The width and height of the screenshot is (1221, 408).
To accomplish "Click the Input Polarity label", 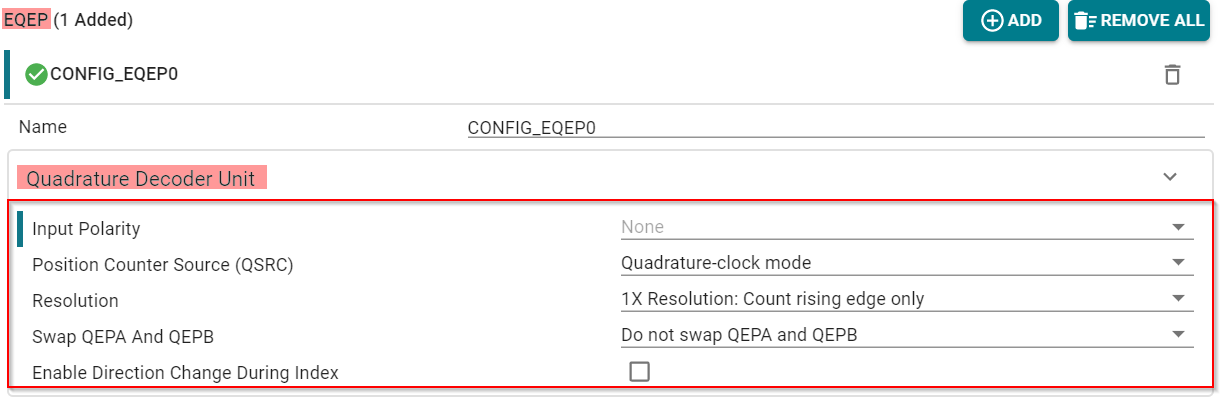I will pyautogui.click(x=86, y=229).
